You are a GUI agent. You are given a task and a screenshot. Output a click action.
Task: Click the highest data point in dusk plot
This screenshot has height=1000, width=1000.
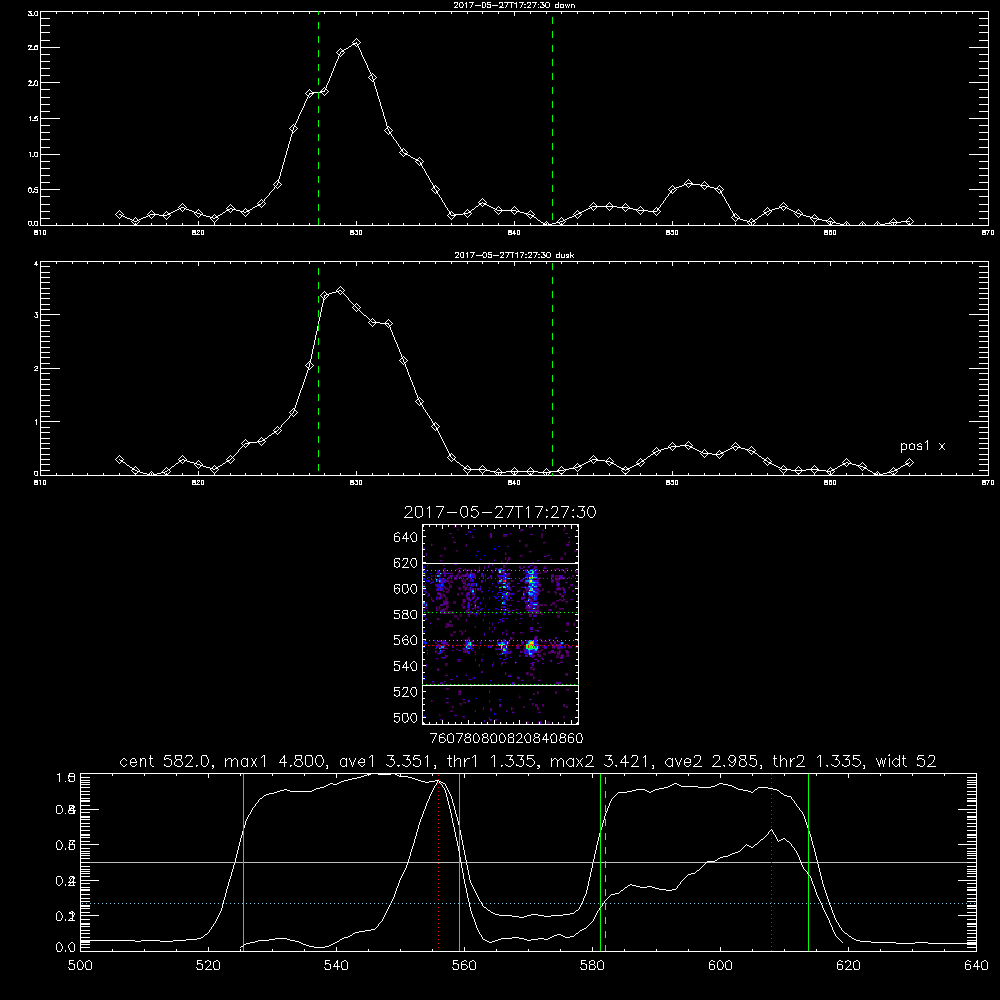tap(341, 291)
